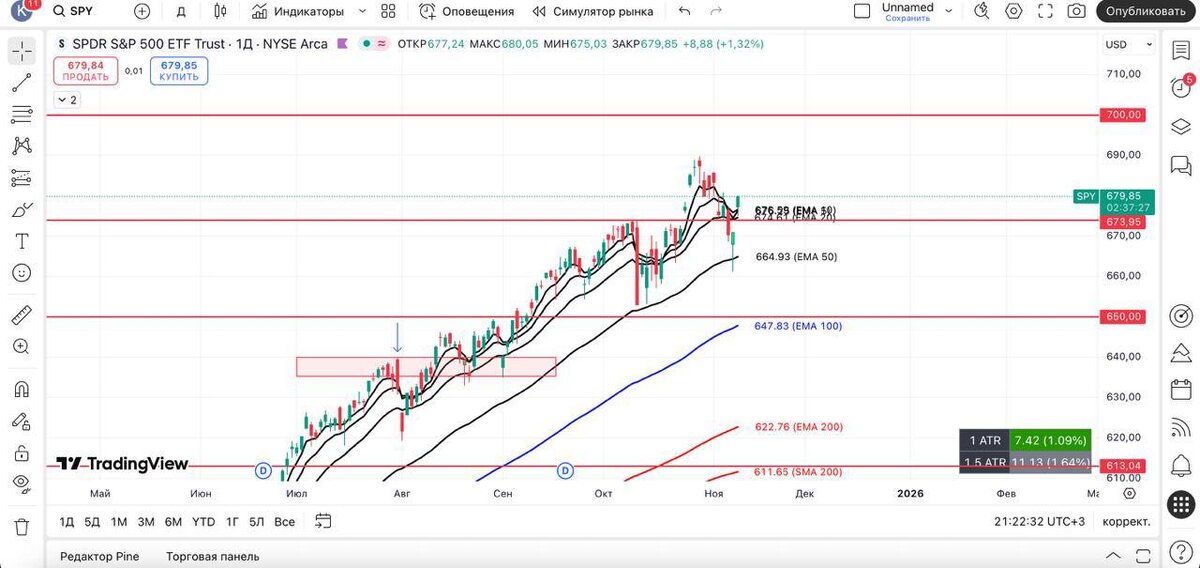The width and height of the screenshot is (1200, 568).
Task: Toggle magnet mode for drawings
Action: (x=21, y=389)
